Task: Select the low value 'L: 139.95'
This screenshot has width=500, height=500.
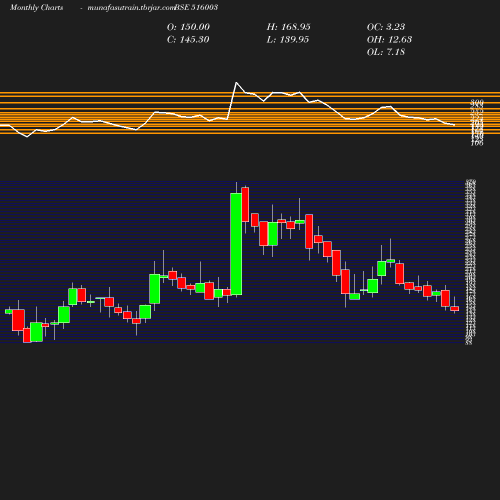Action: [288, 40]
